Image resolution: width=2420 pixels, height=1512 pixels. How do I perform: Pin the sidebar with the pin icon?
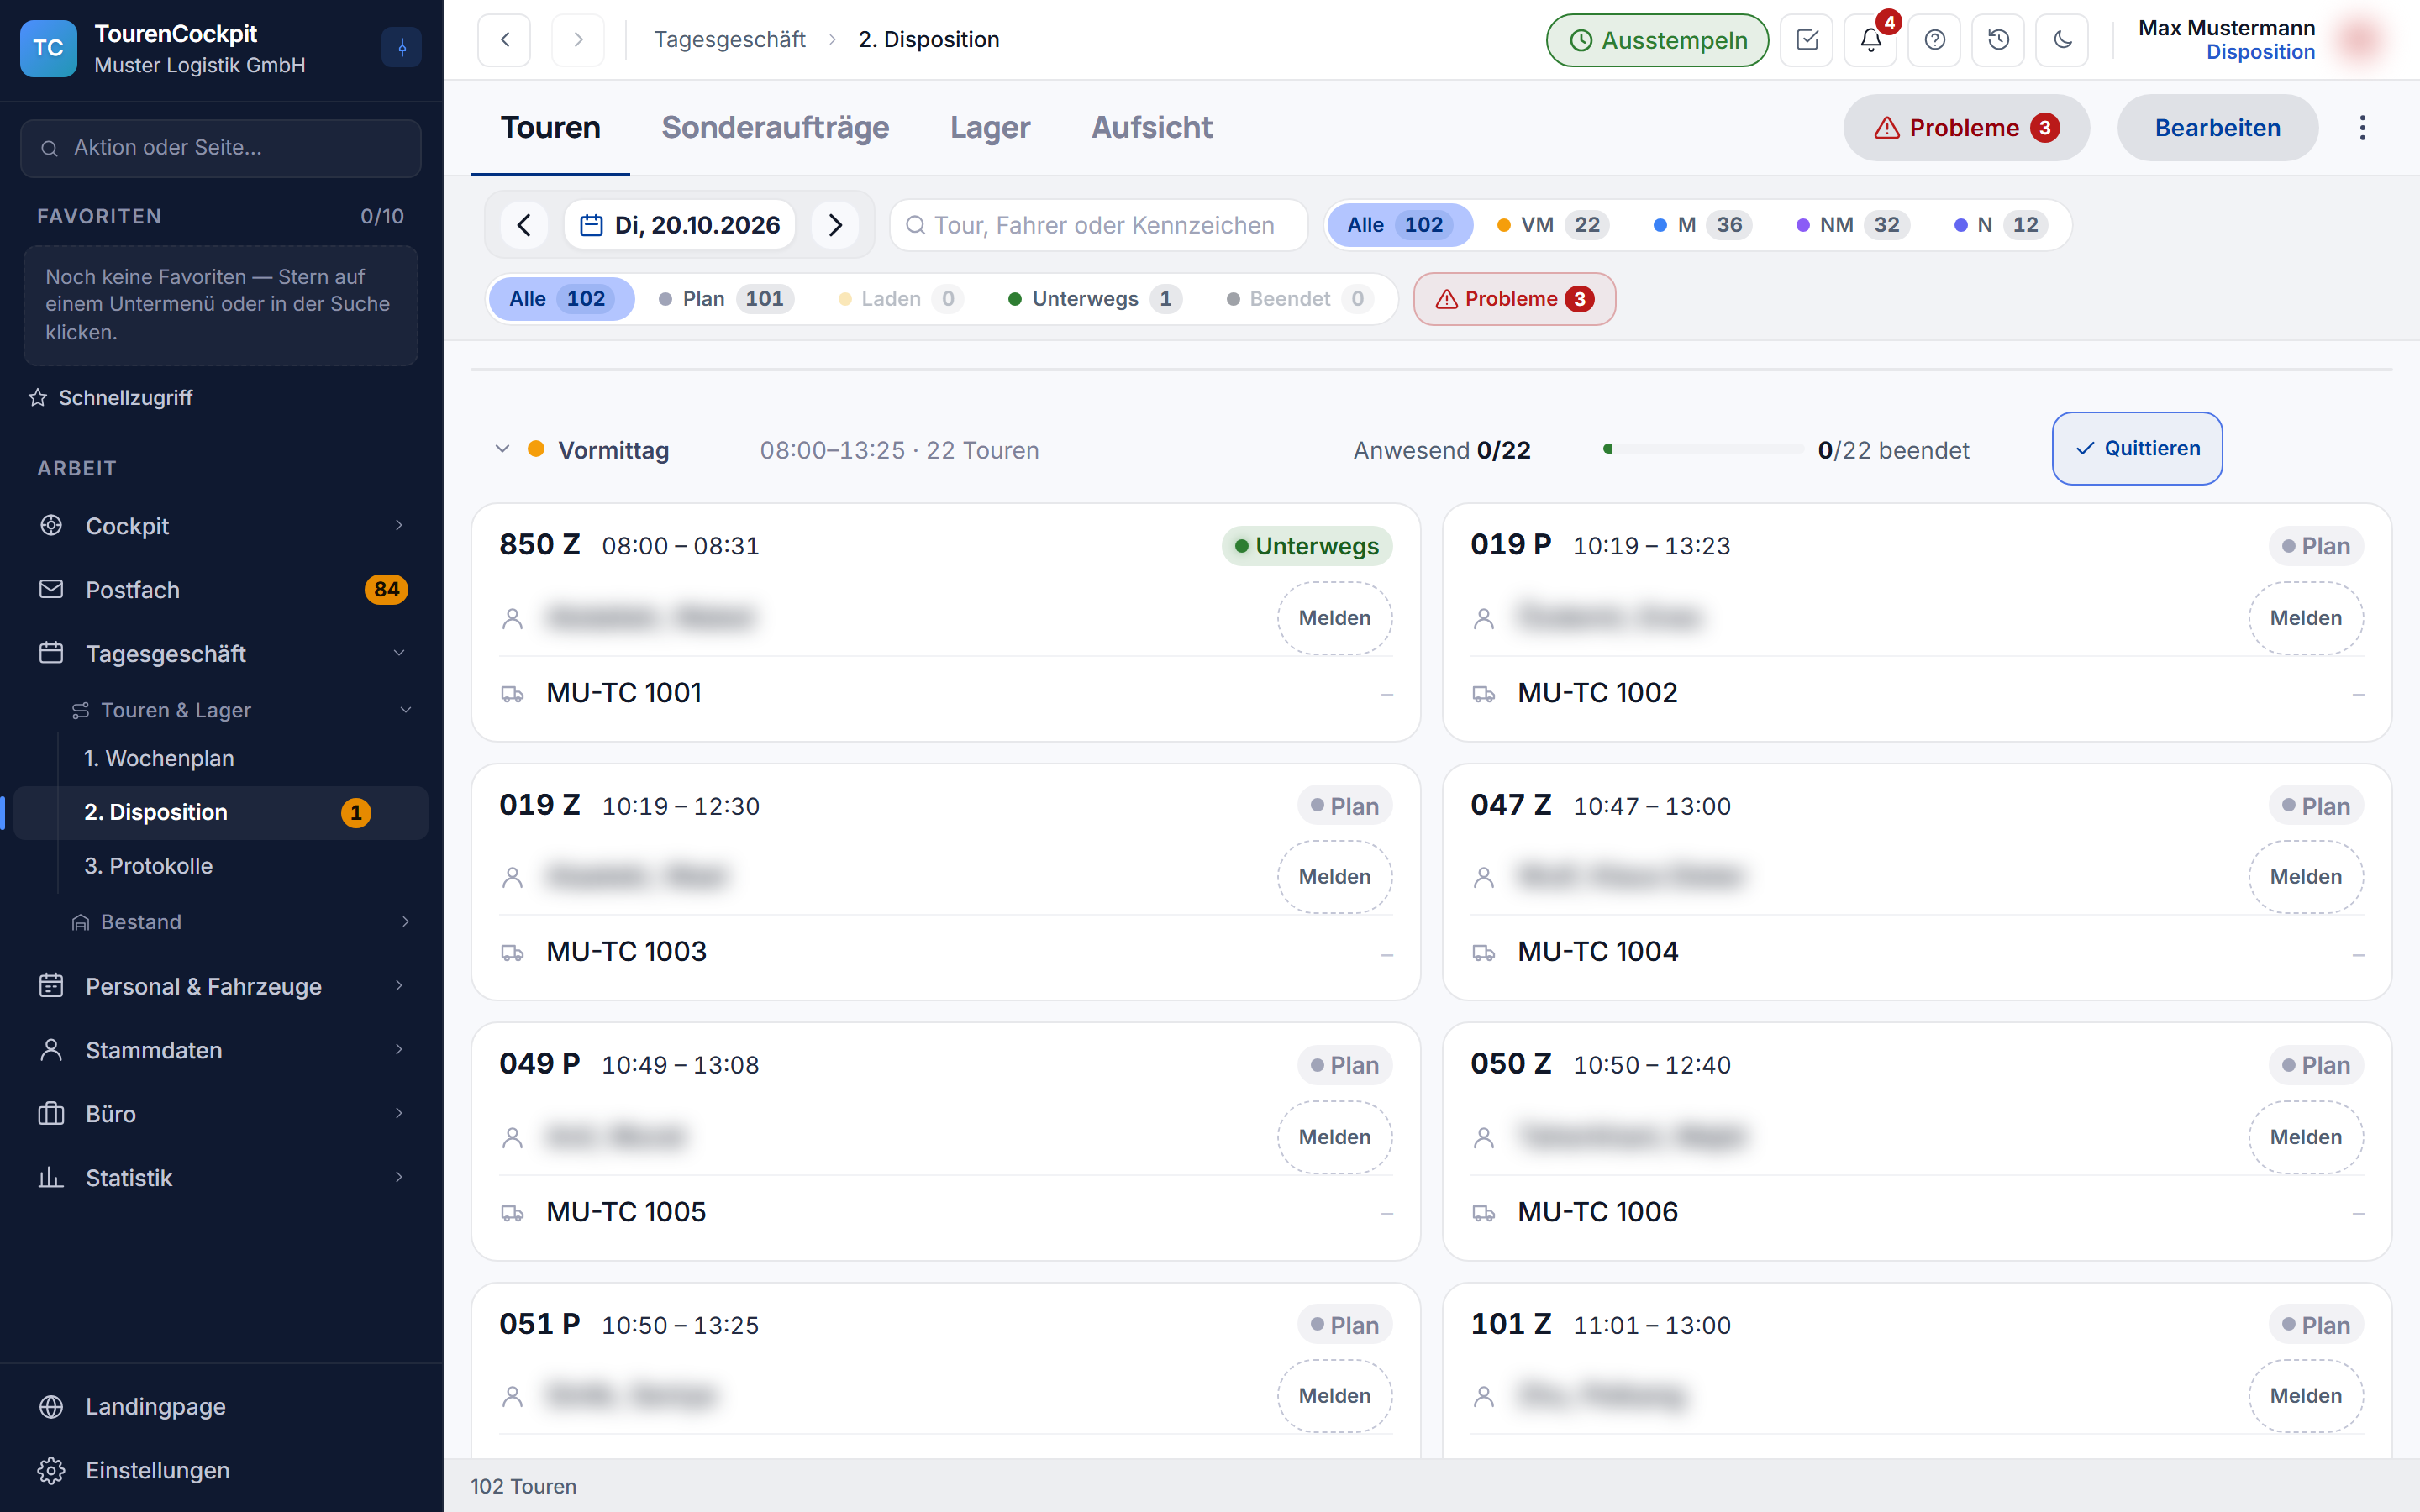click(x=402, y=47)
